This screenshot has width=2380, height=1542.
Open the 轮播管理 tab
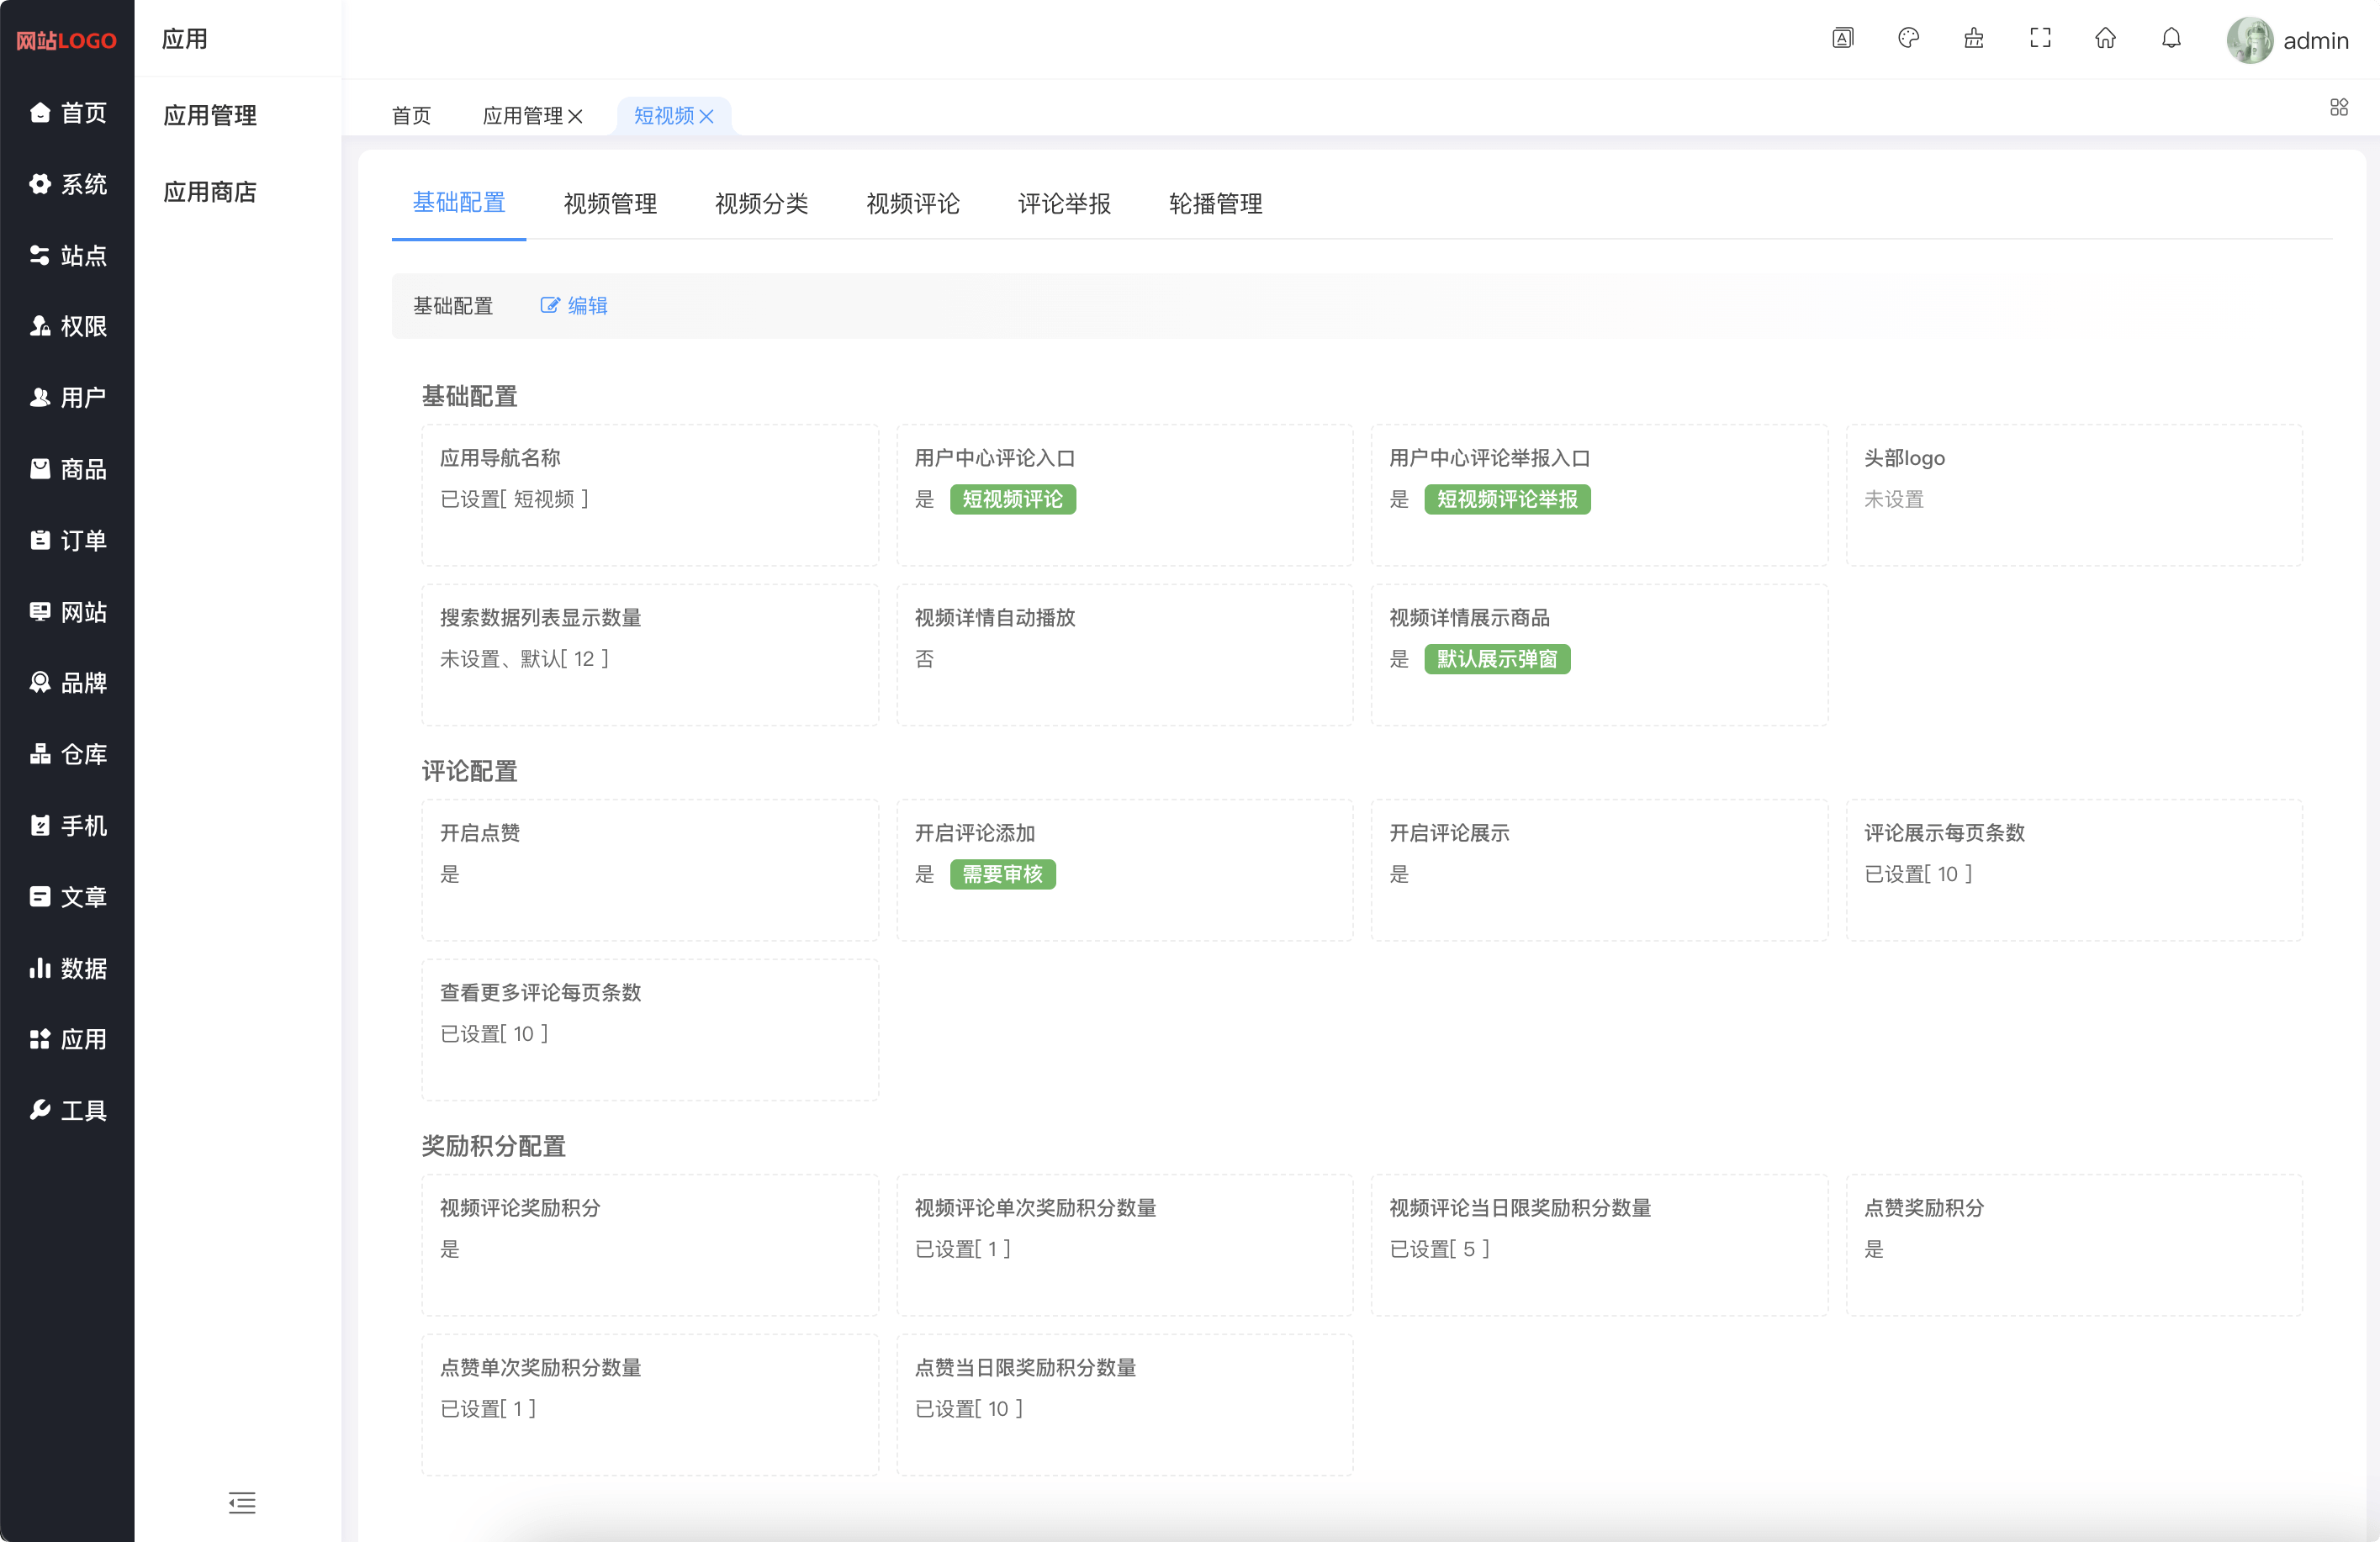(x=1215, y=204)
